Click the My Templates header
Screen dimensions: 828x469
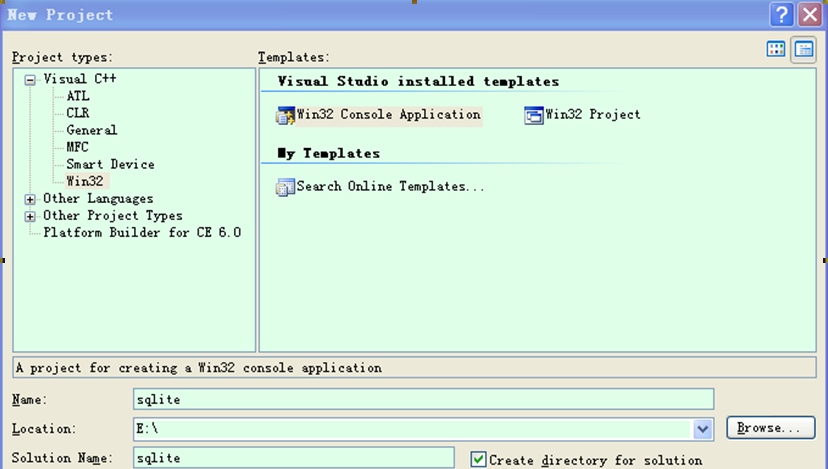click(328, 154)
